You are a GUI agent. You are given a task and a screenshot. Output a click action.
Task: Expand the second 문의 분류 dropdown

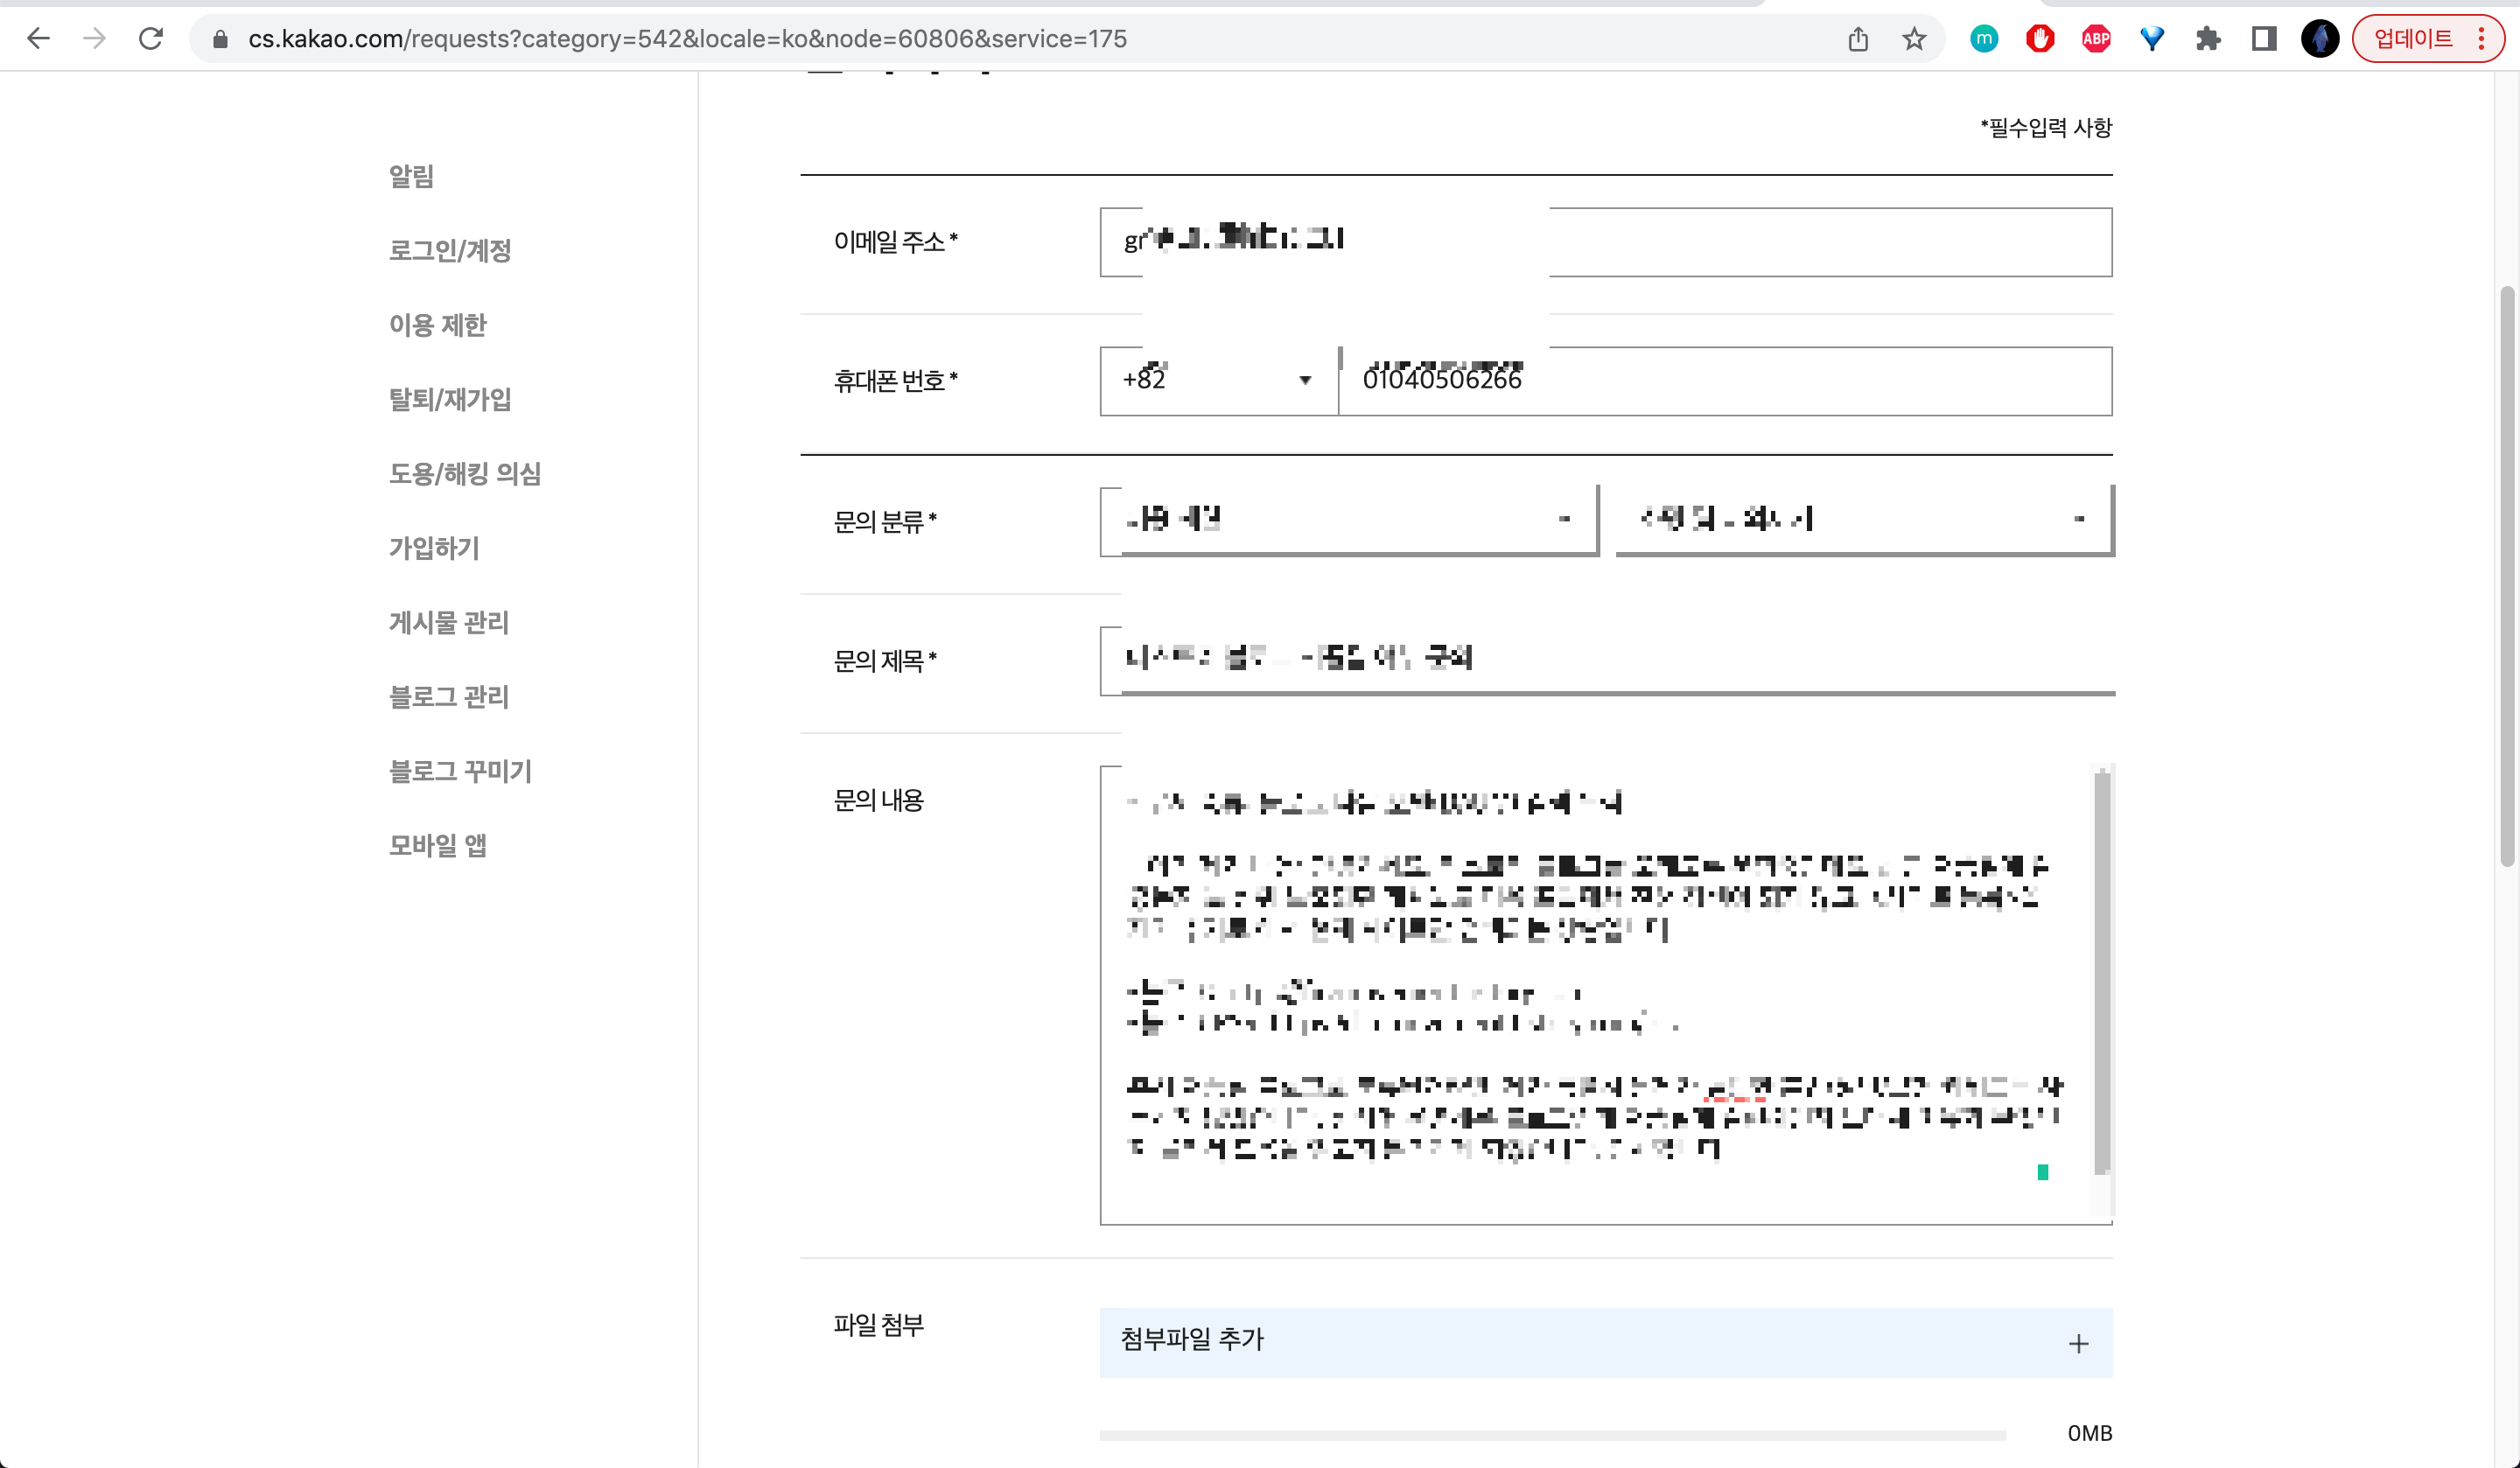[1864, 520]
